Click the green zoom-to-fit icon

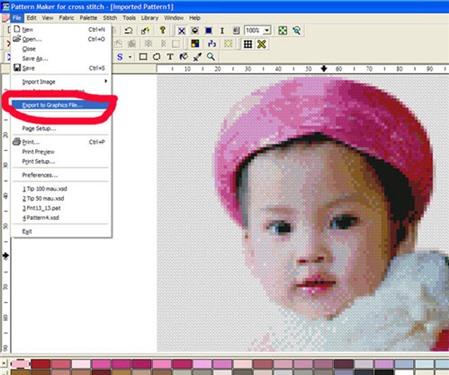pyautogui.click(x=283, y=31)
